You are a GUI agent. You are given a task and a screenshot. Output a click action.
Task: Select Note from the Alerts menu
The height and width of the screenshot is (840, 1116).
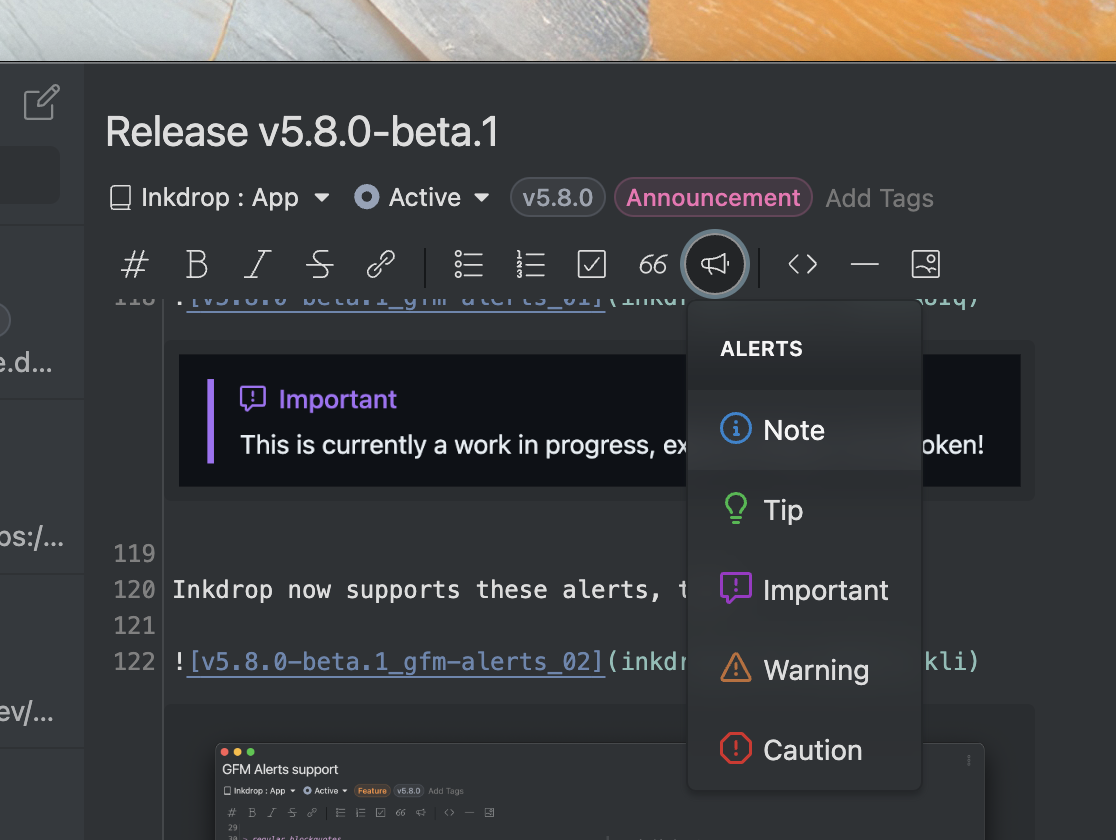tap(794, 430)
